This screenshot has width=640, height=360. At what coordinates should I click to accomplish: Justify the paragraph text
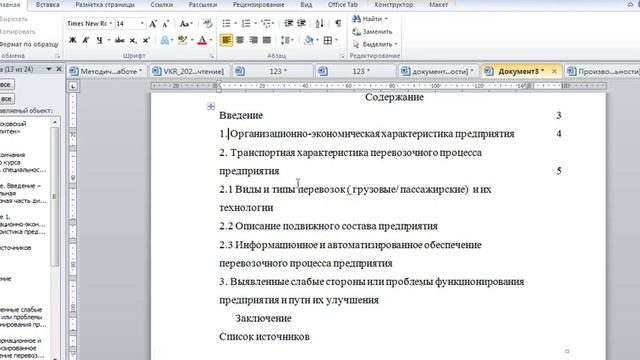(267, 40)
